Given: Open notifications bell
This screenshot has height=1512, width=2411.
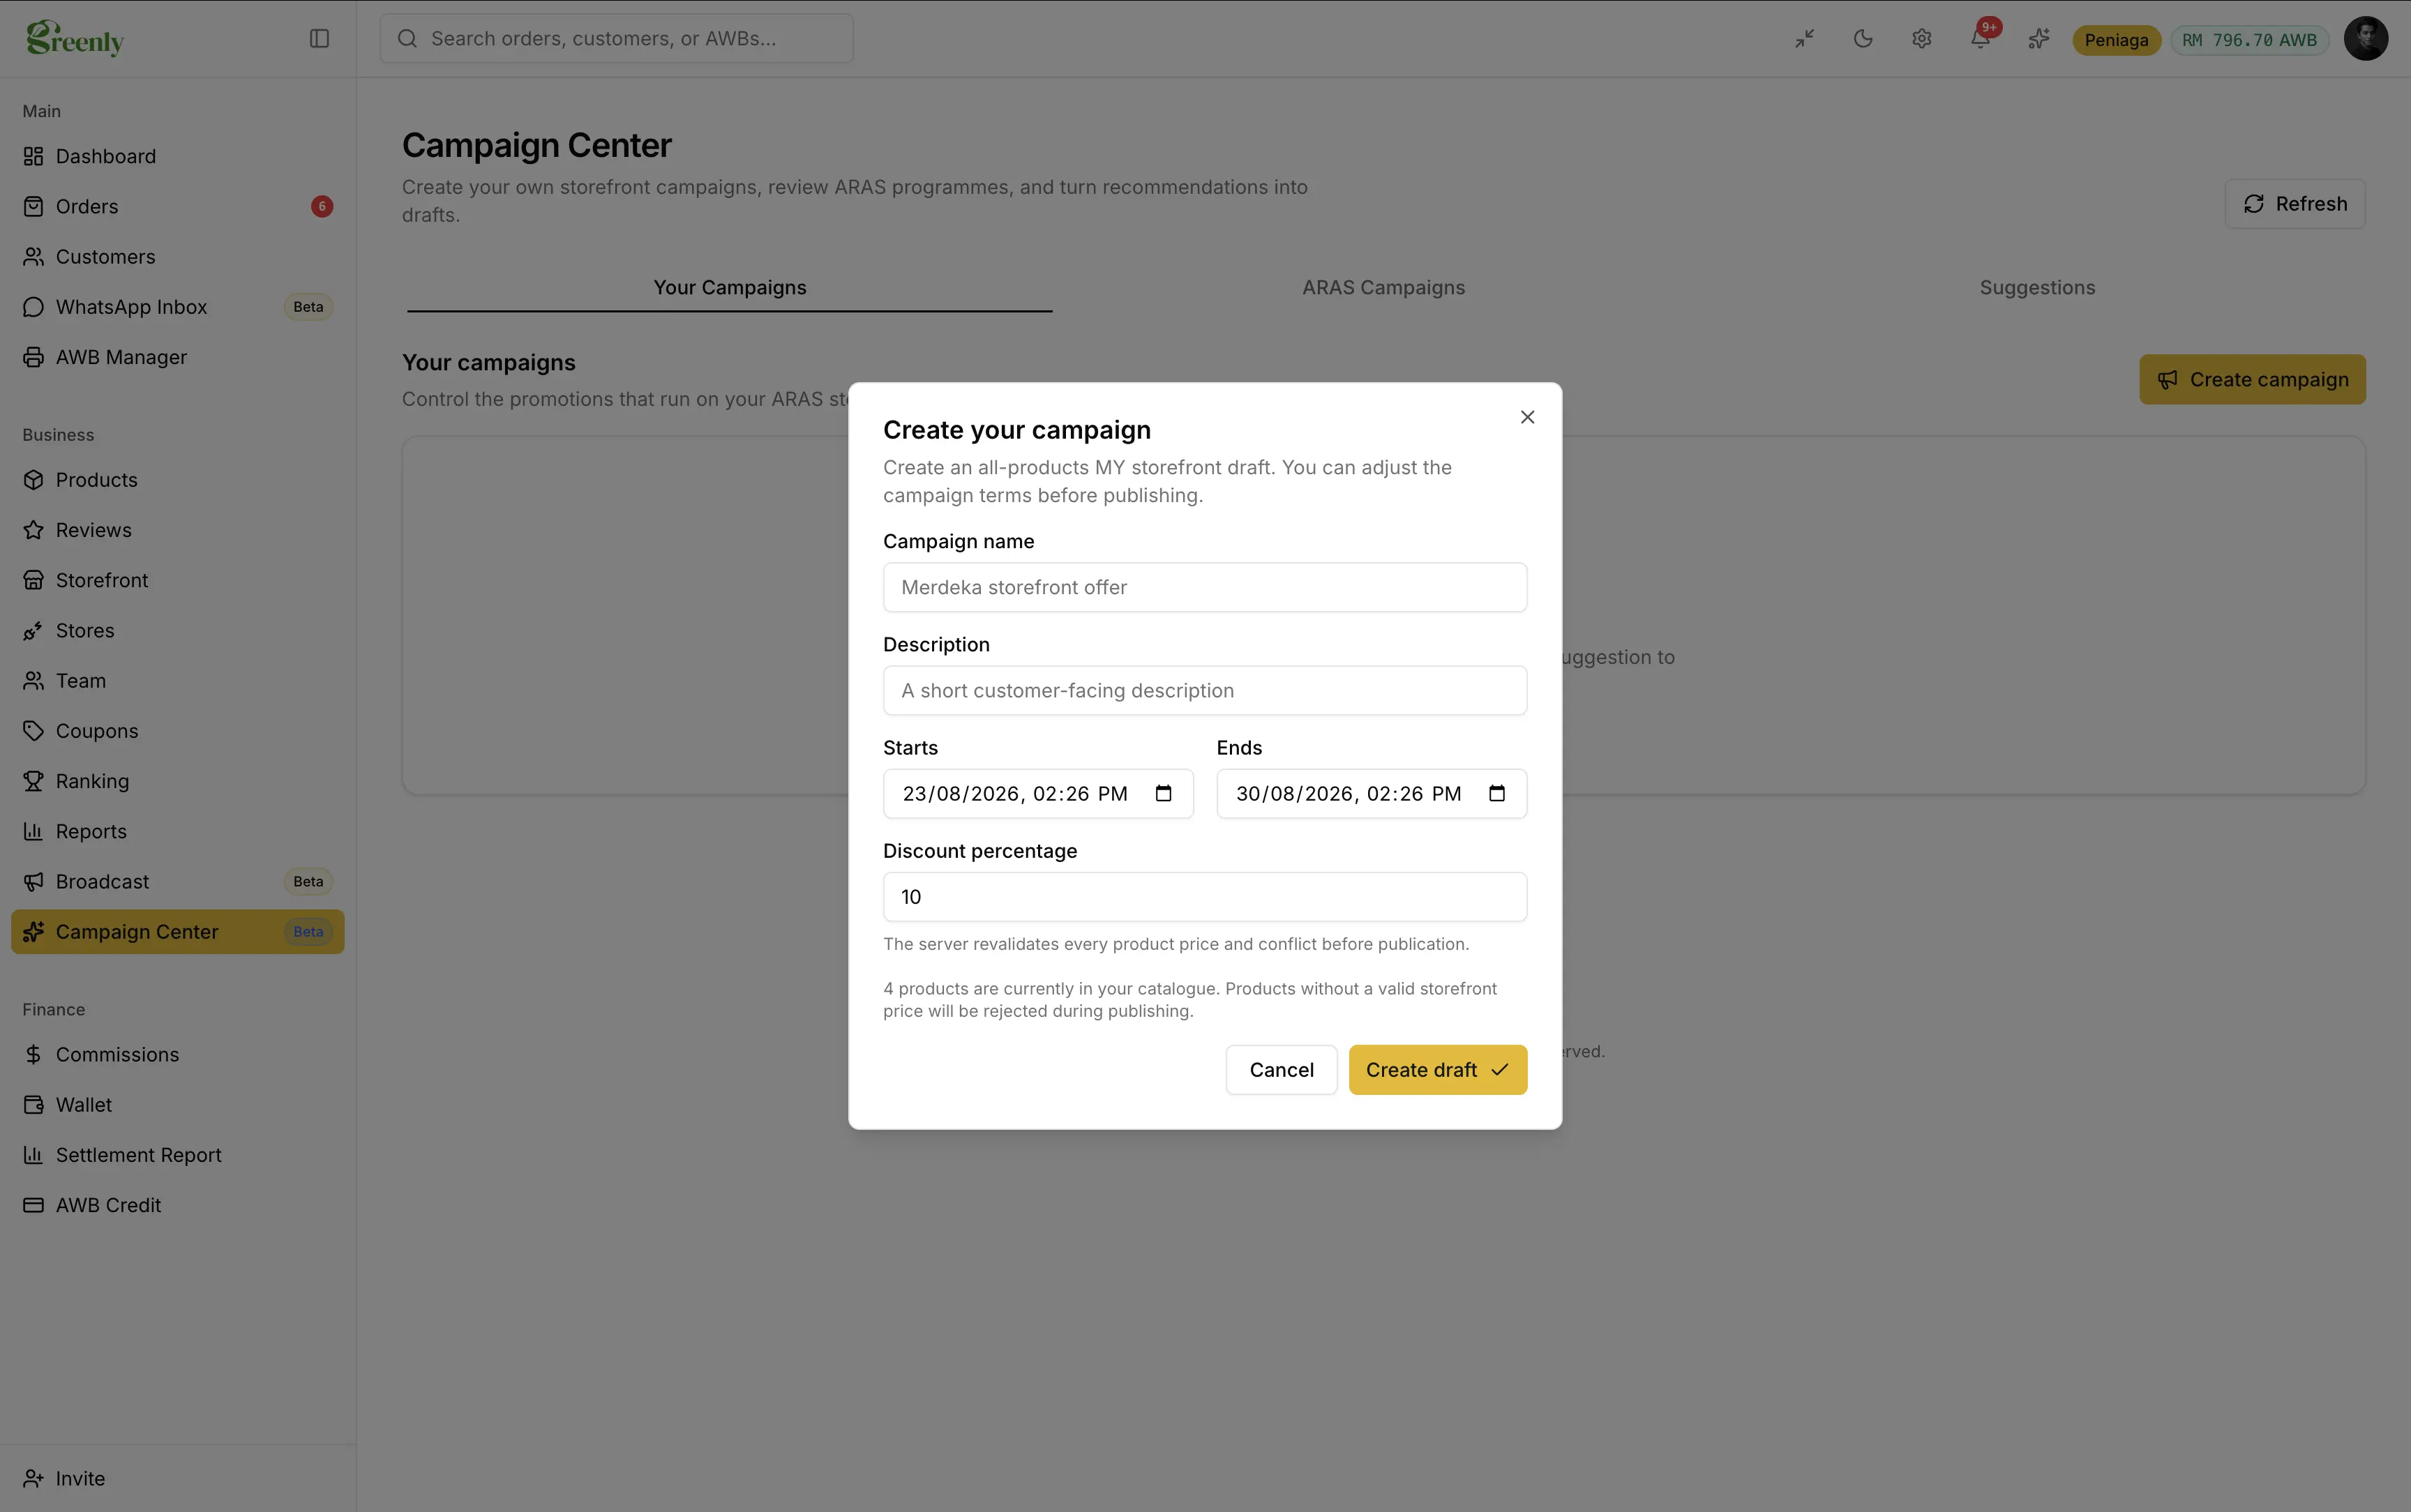Looking at the screenshot, I should tap(1980, 39).
